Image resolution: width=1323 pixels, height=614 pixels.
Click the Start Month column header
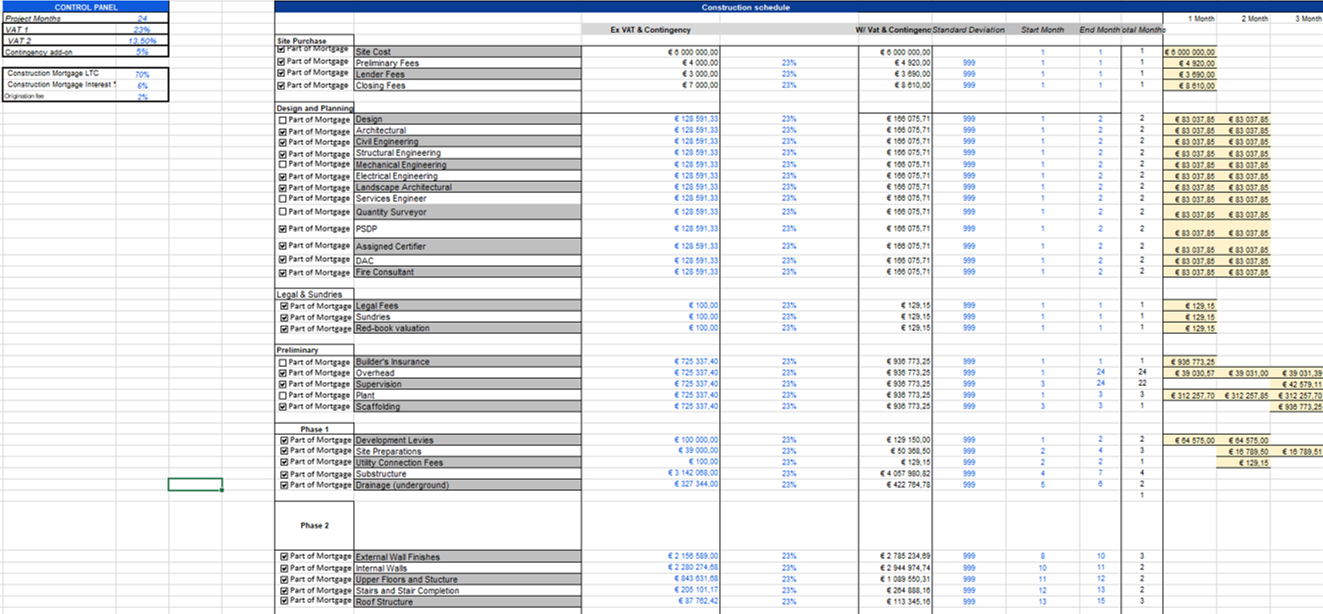(1042, 30)
